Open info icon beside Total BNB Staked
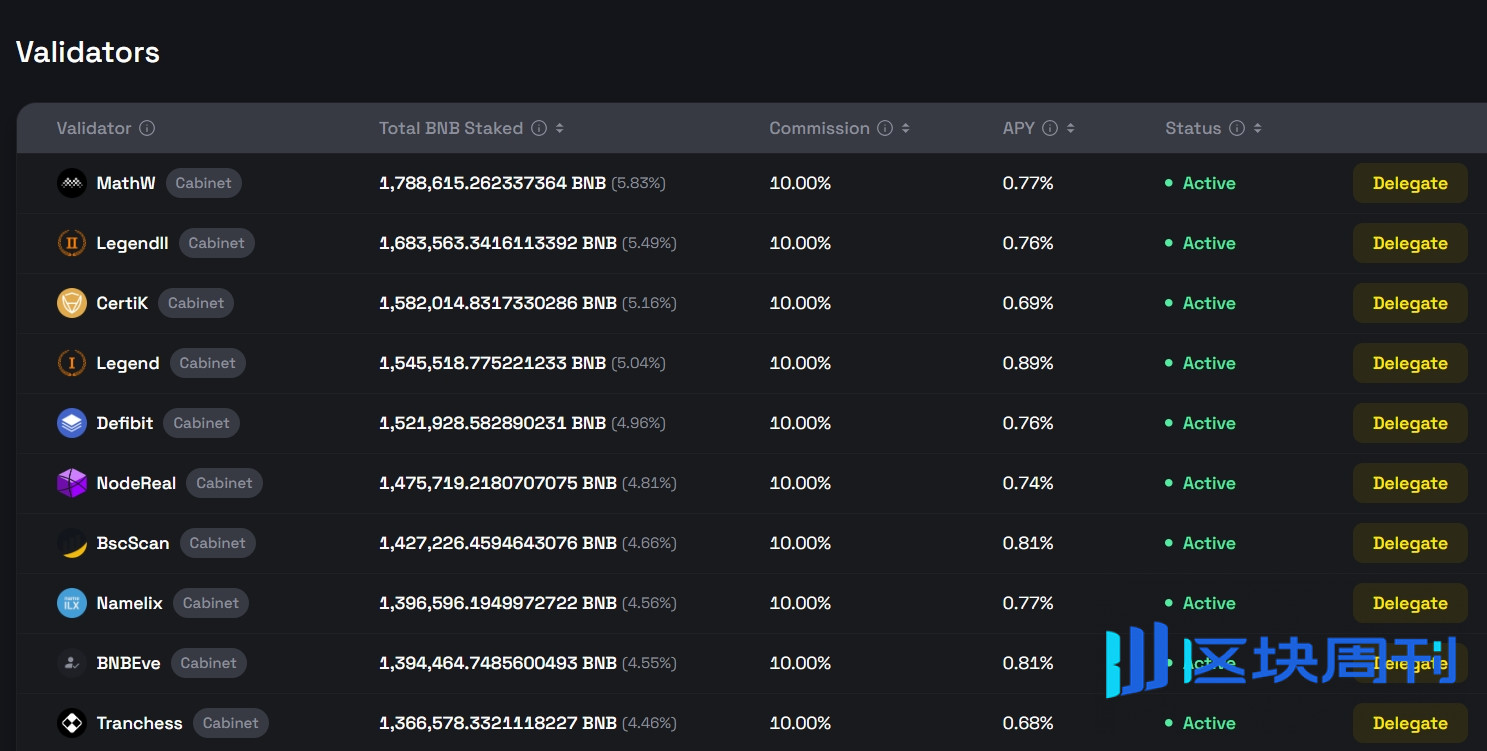 point(539,128)
